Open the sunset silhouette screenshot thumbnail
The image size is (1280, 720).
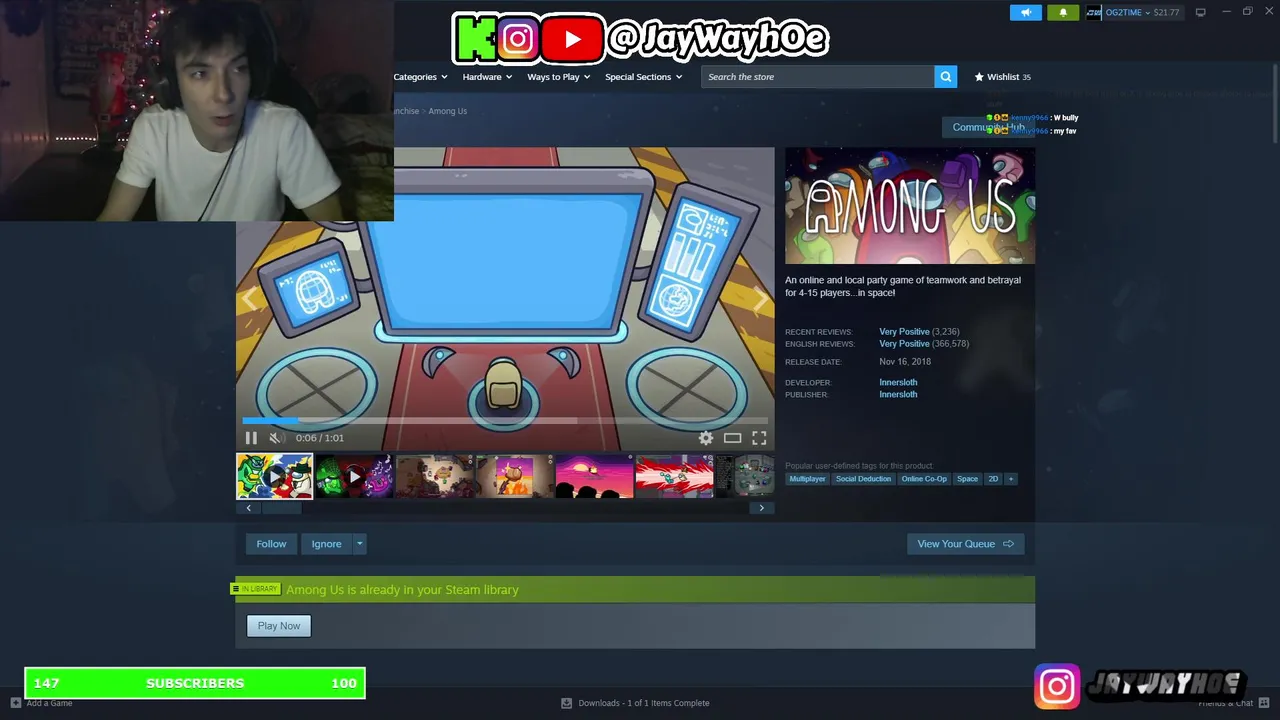tap(594, 477)
